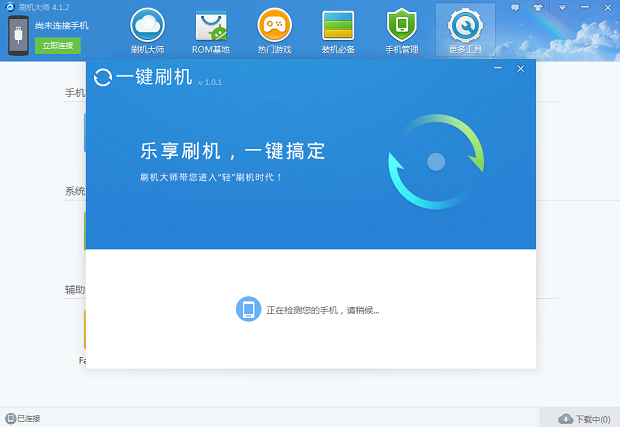Click the feedback speech bubble icon
The height and width of the screenshot is (427, 620).
(515, 6)
